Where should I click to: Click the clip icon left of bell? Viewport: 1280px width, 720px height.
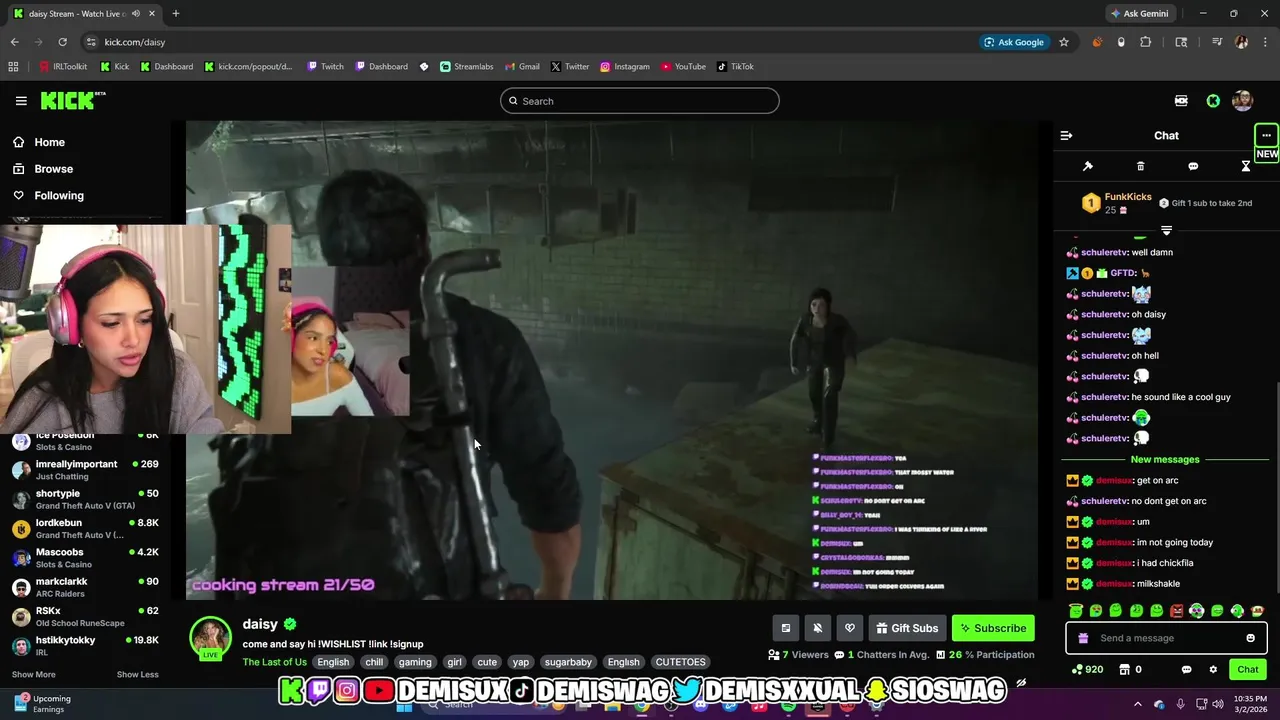click(x=786, y=628)
